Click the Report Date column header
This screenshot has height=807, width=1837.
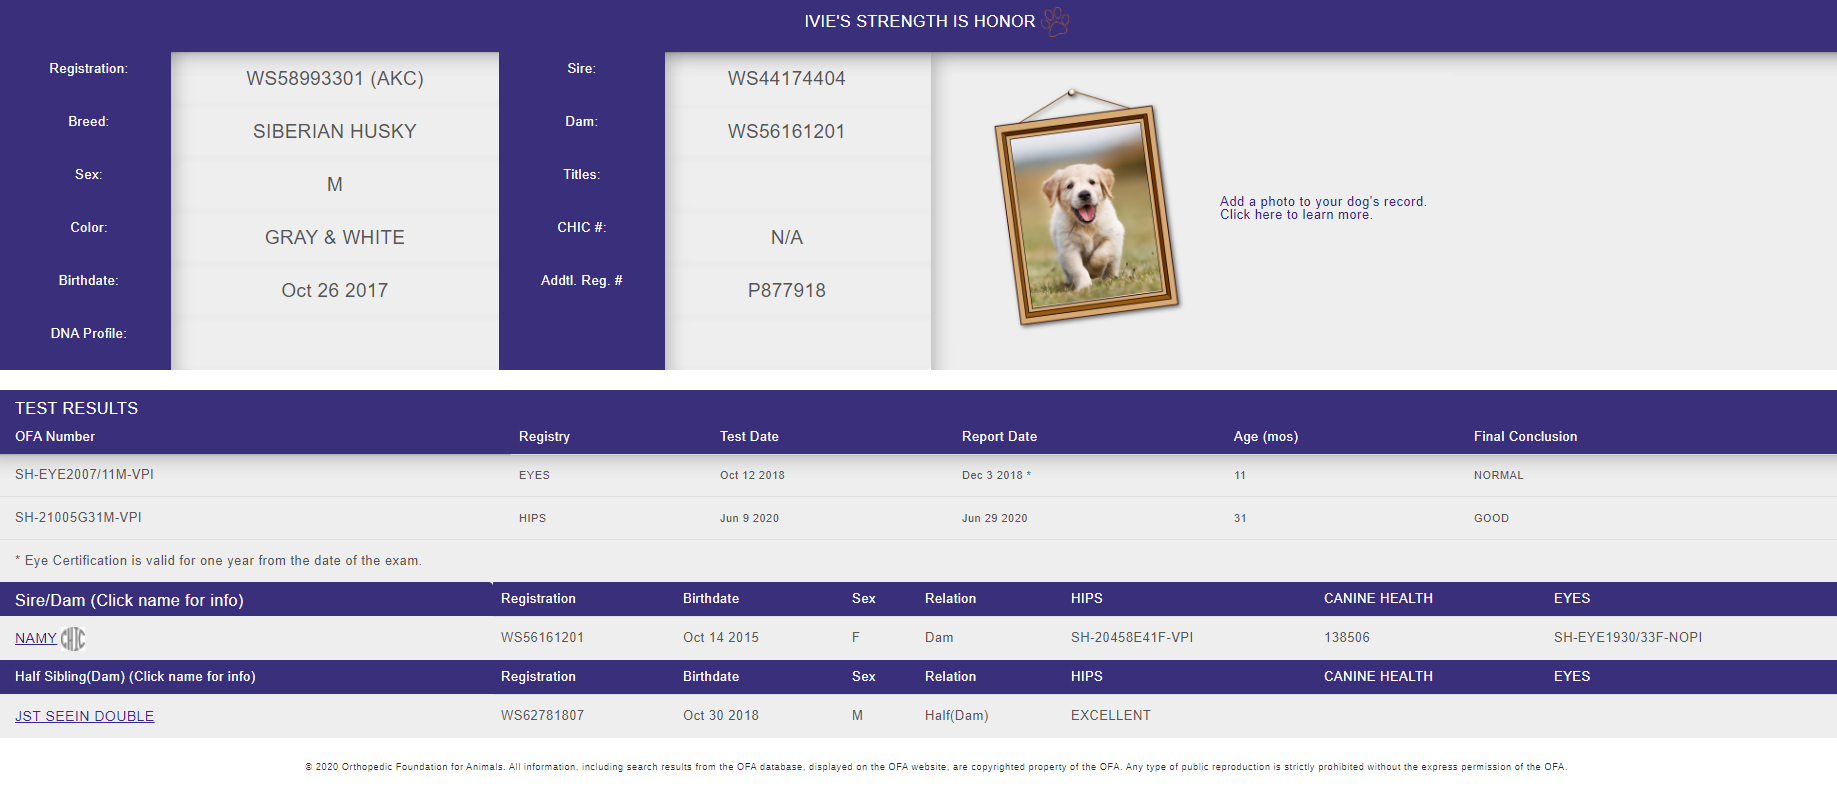pos(999,437)
